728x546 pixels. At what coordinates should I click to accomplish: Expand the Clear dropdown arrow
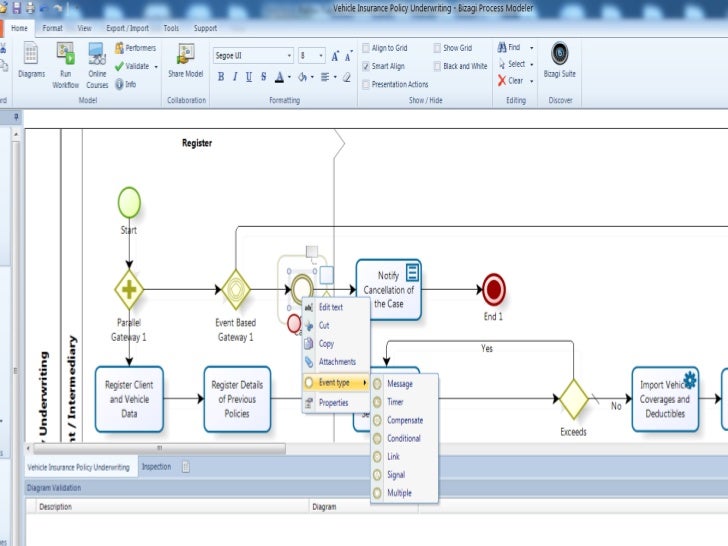pos(532,81)
